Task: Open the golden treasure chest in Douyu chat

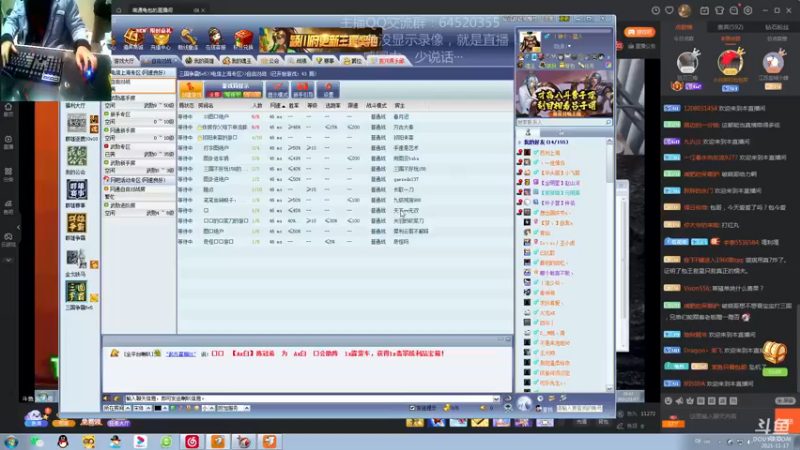Action: coord(775,351)
